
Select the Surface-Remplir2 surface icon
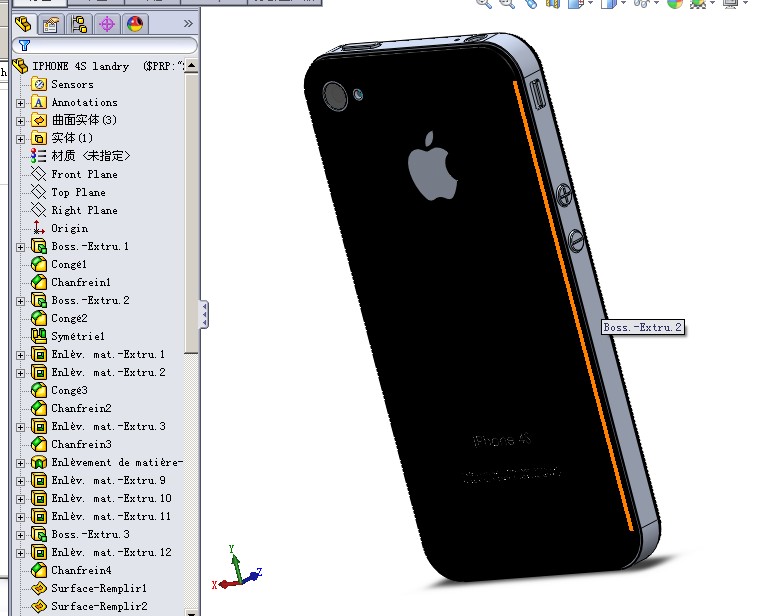click(x=39, y=606)
